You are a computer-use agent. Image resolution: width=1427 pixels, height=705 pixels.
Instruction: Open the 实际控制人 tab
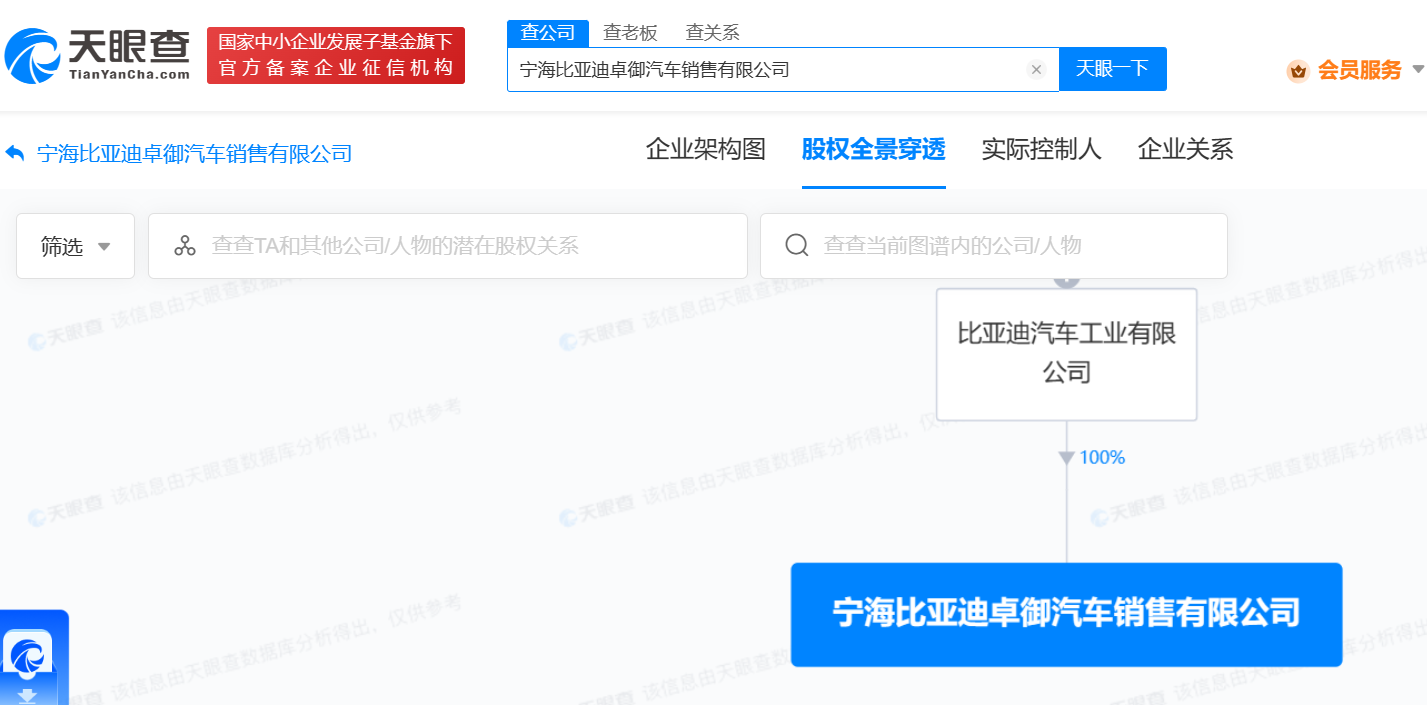[x=1041, y=150]
